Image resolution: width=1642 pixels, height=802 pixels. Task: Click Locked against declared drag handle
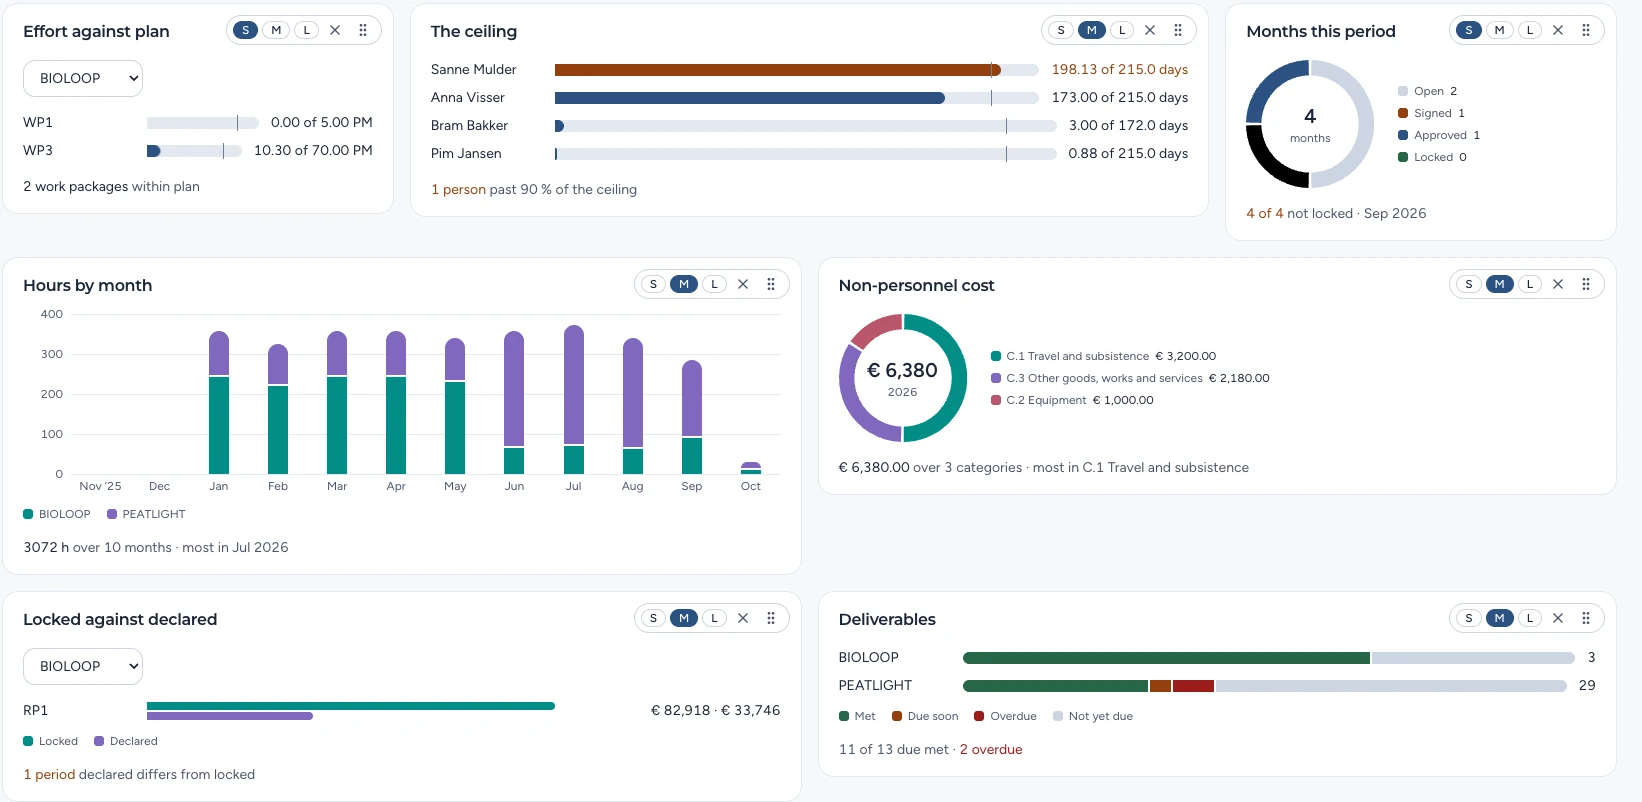771,618
